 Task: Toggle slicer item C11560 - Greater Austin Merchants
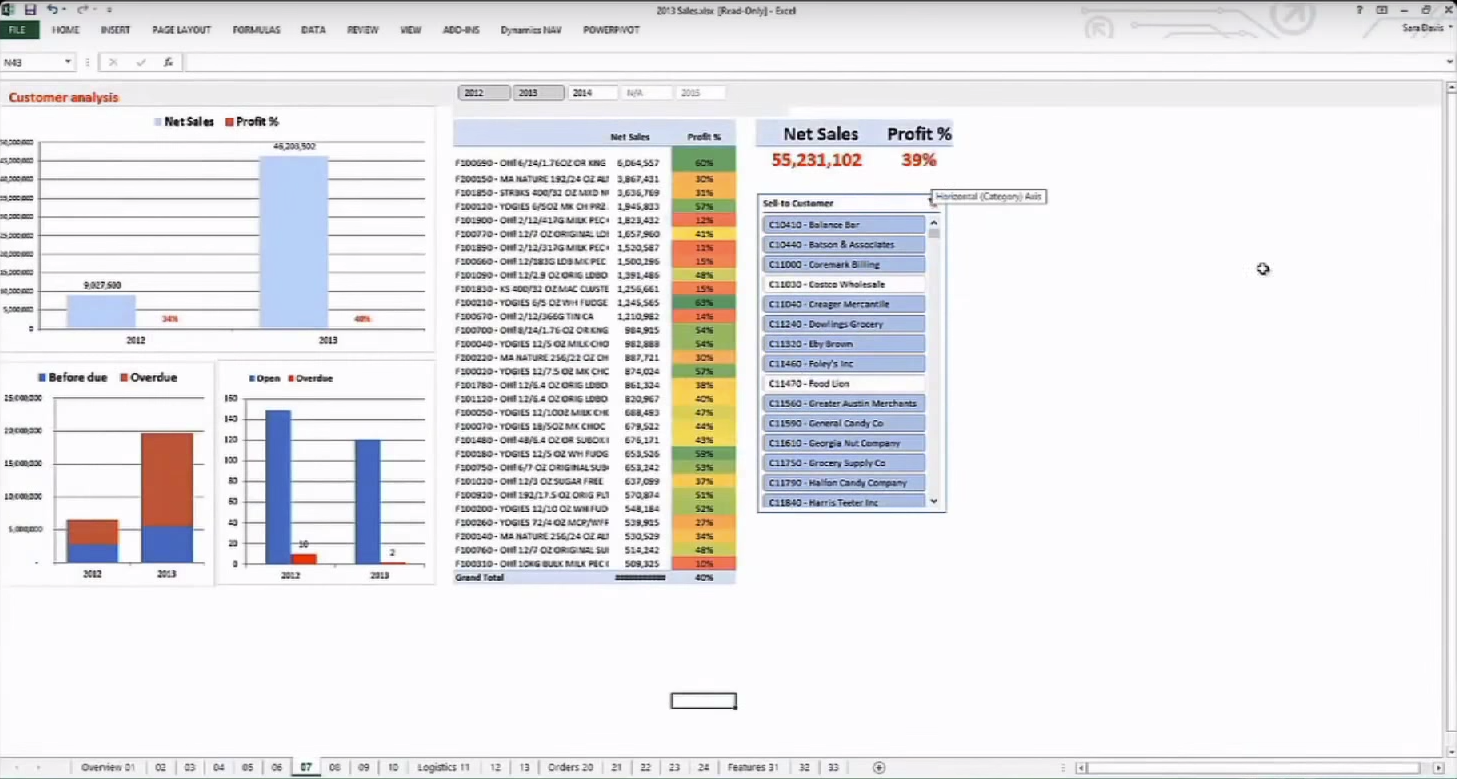(844, 404)
